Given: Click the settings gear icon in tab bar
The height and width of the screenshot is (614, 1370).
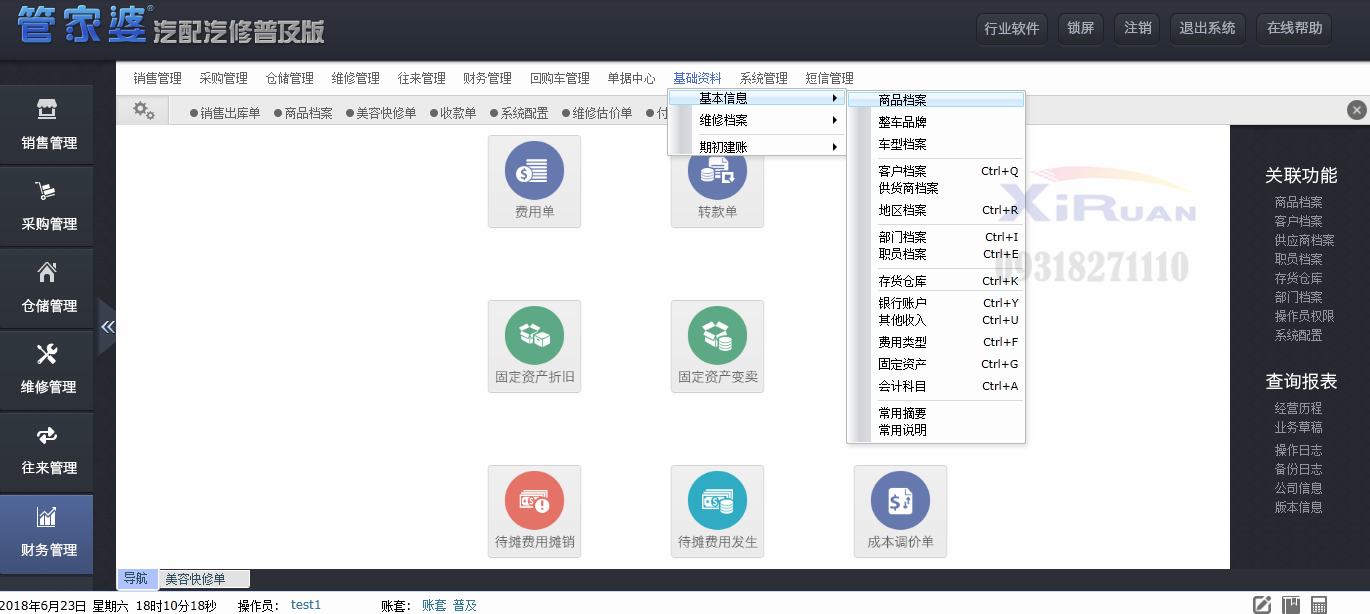Looking at the screenshot, I should coord(144,111).
